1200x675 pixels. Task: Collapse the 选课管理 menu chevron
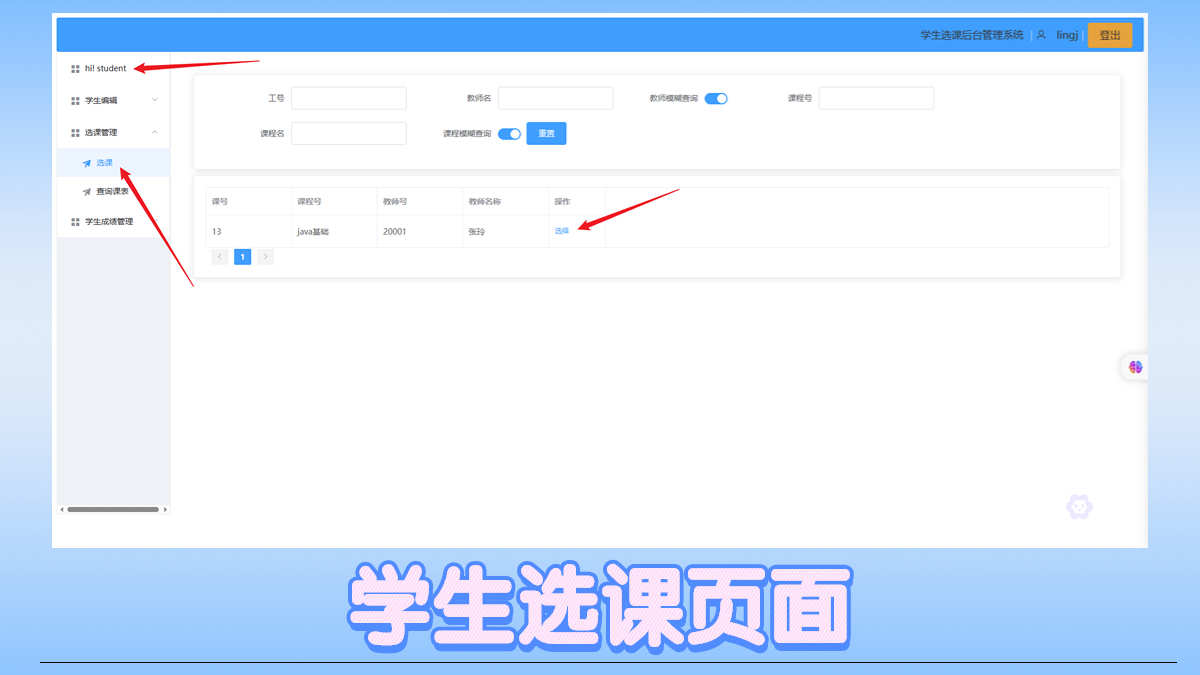point(154,132)
